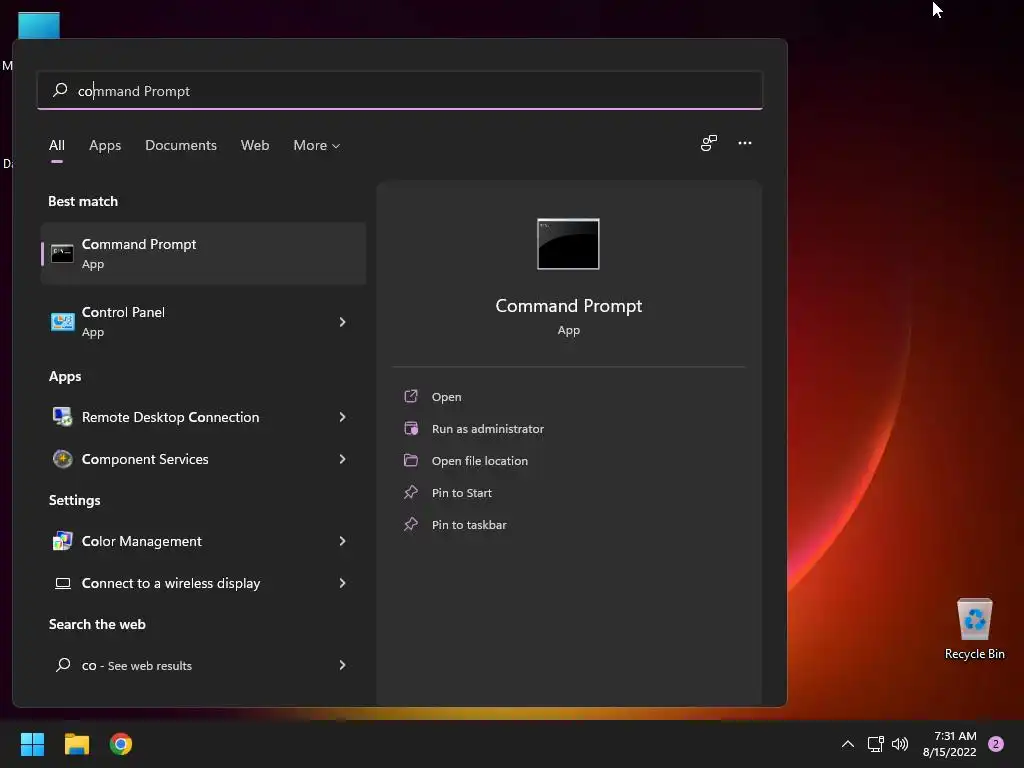Screen dimensions: 1024x768
Task: Expand Control Panel result chevron
Action: pyautogui.click(x=342, y=321)
